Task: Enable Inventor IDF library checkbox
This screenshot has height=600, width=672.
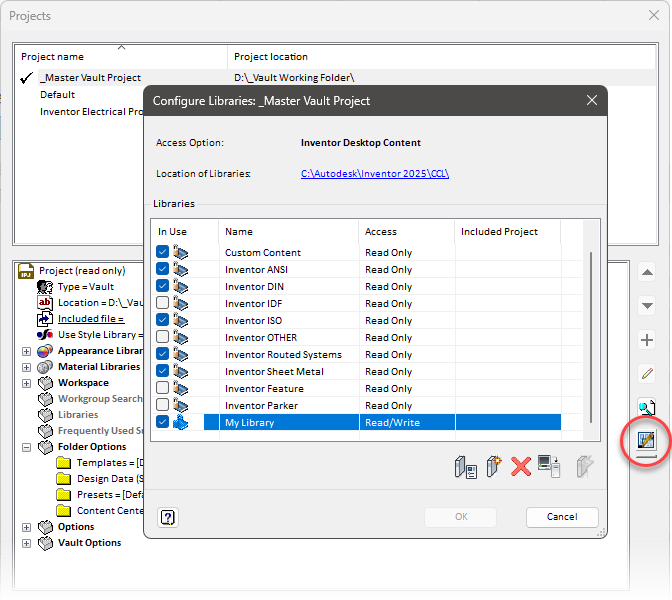Action: click(x=162, y=303)
